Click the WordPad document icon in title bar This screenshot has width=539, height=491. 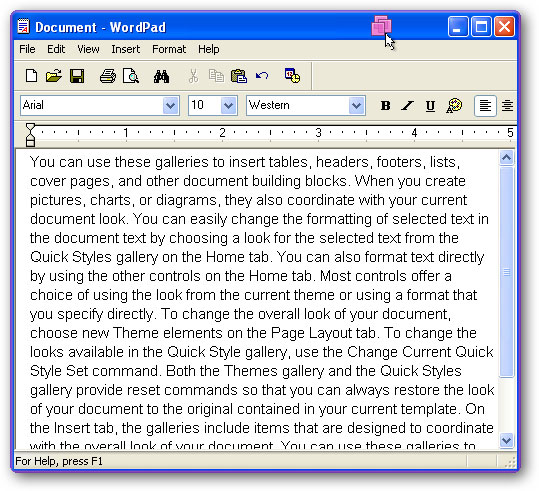point(23,26)
